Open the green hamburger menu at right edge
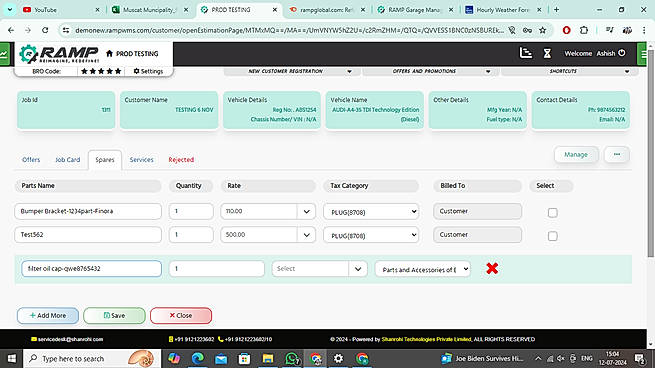The height and width of the screenshot is (368, 655). pyautogui.click(x=643, y=54)
